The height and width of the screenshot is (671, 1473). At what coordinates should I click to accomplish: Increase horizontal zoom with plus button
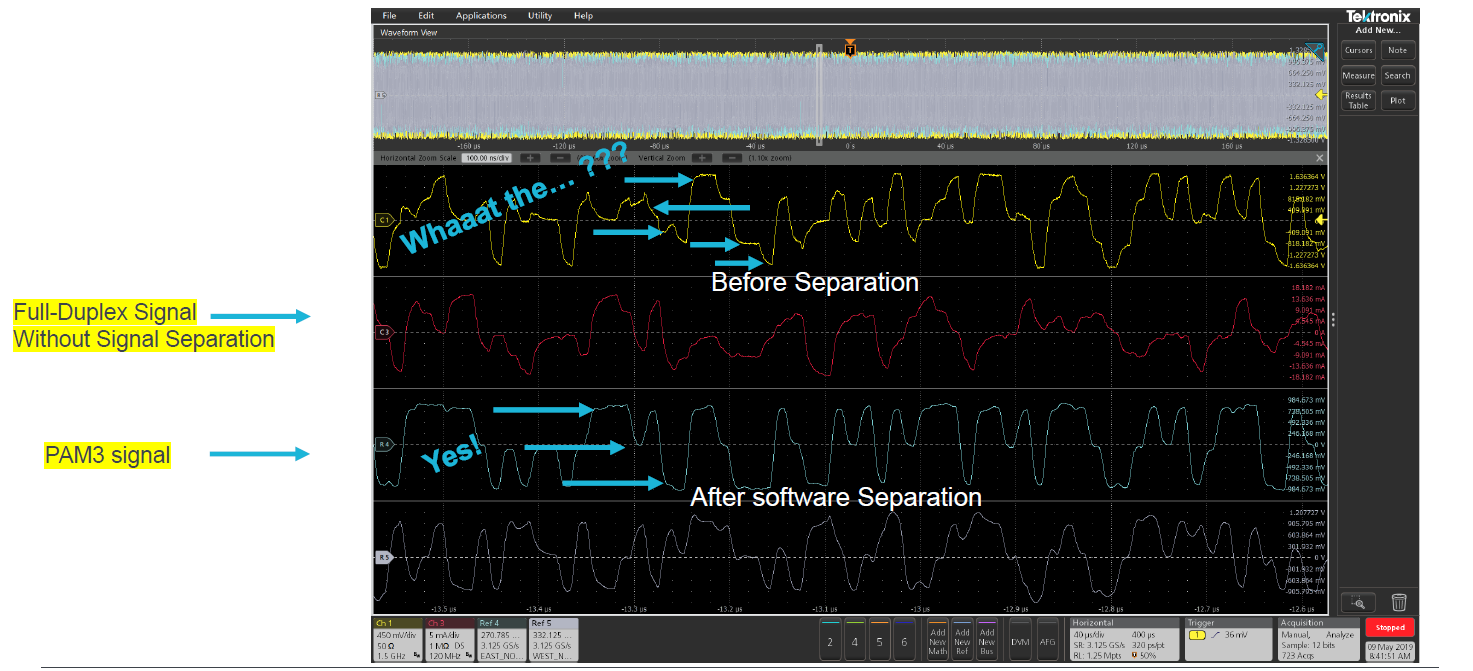(530, 158)
